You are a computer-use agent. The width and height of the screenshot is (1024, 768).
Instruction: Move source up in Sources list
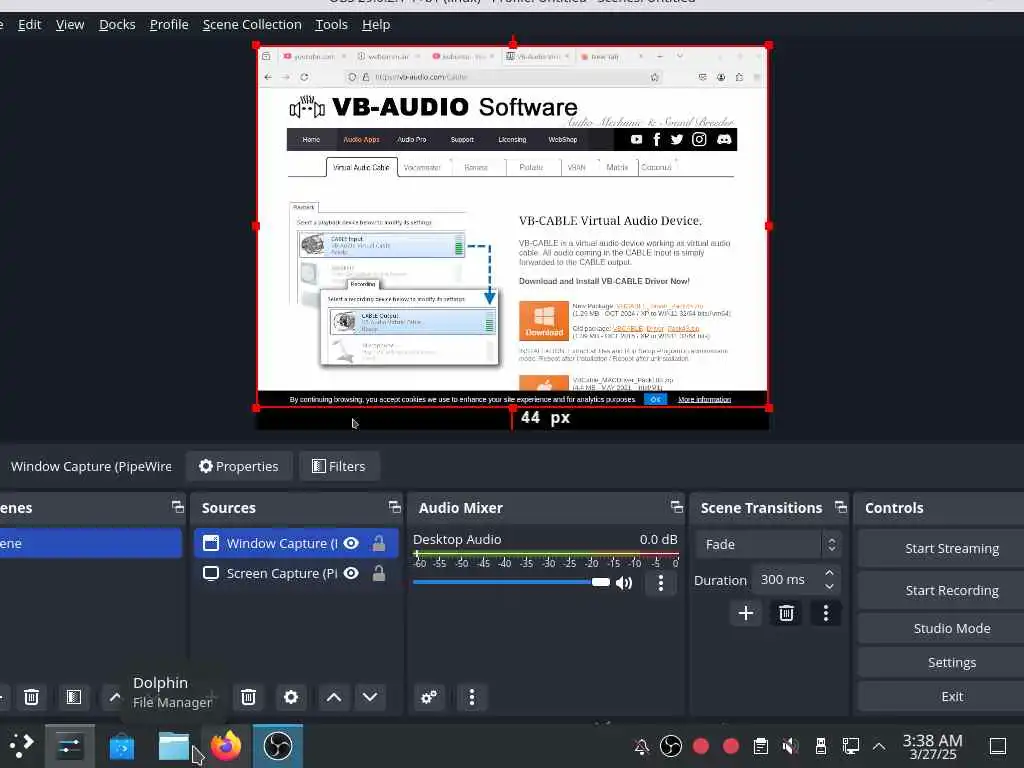(334, 697)
